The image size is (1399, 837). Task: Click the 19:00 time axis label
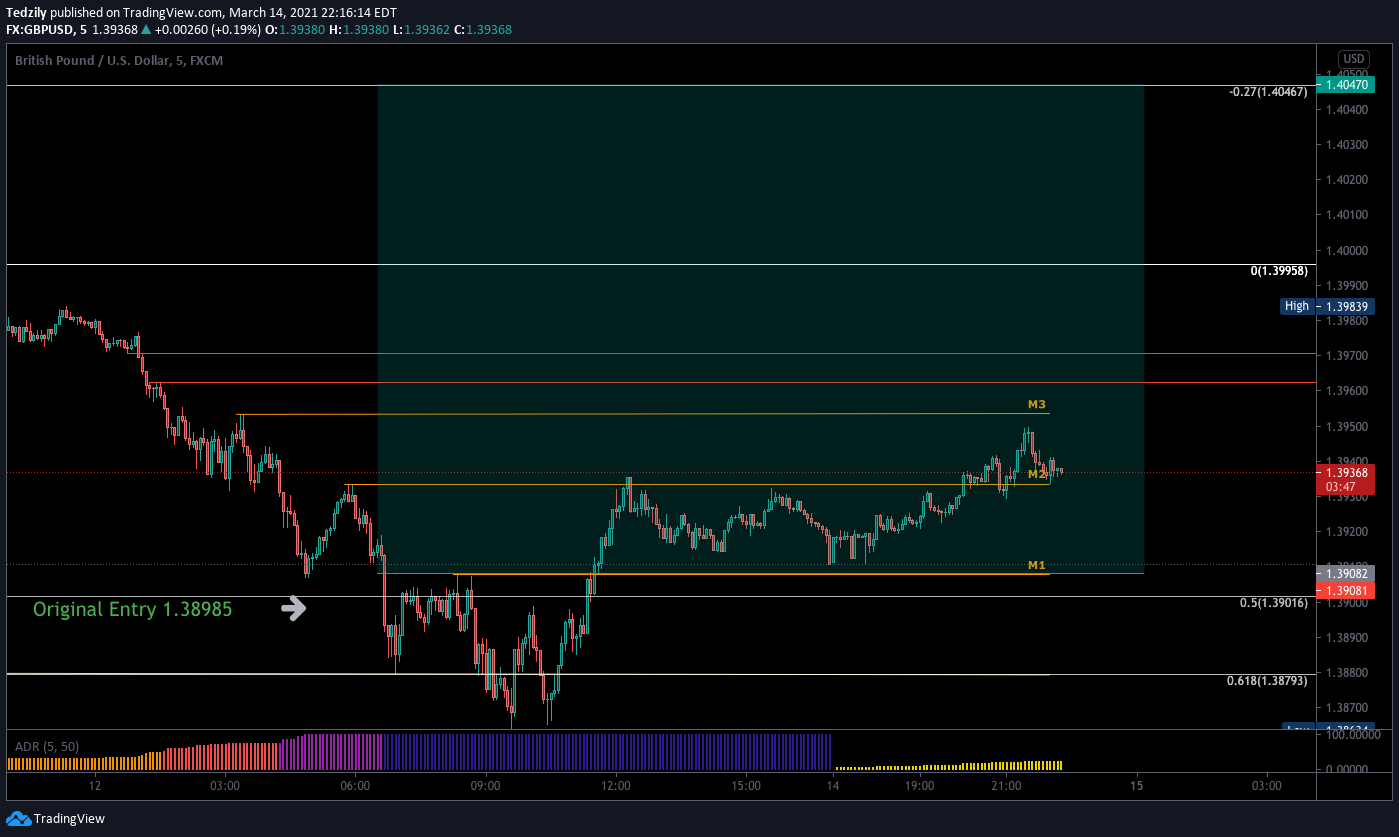coord(920,786)
